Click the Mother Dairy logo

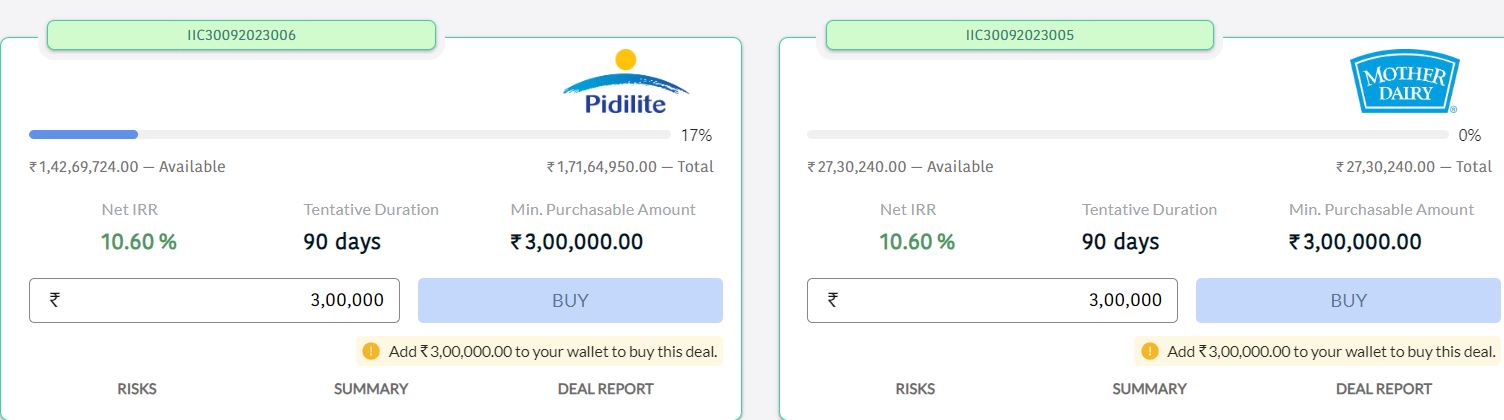1404,83
